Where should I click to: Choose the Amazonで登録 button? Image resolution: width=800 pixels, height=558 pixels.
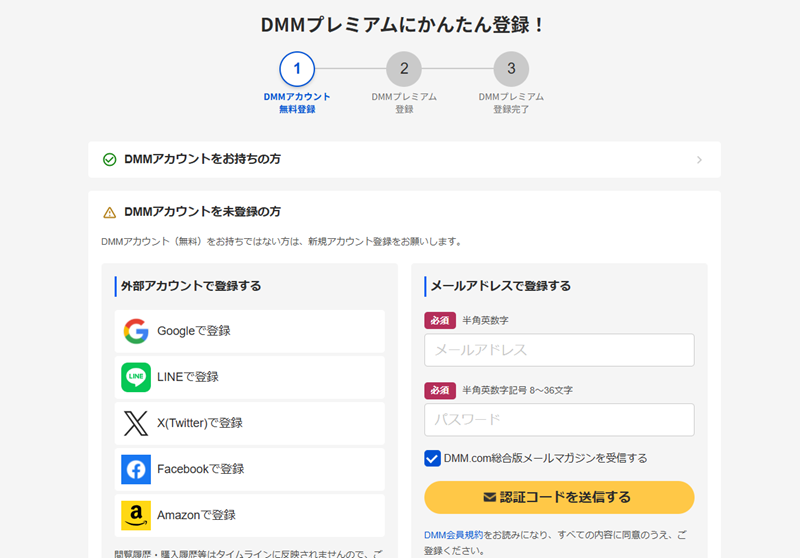(x=249, y=515)
